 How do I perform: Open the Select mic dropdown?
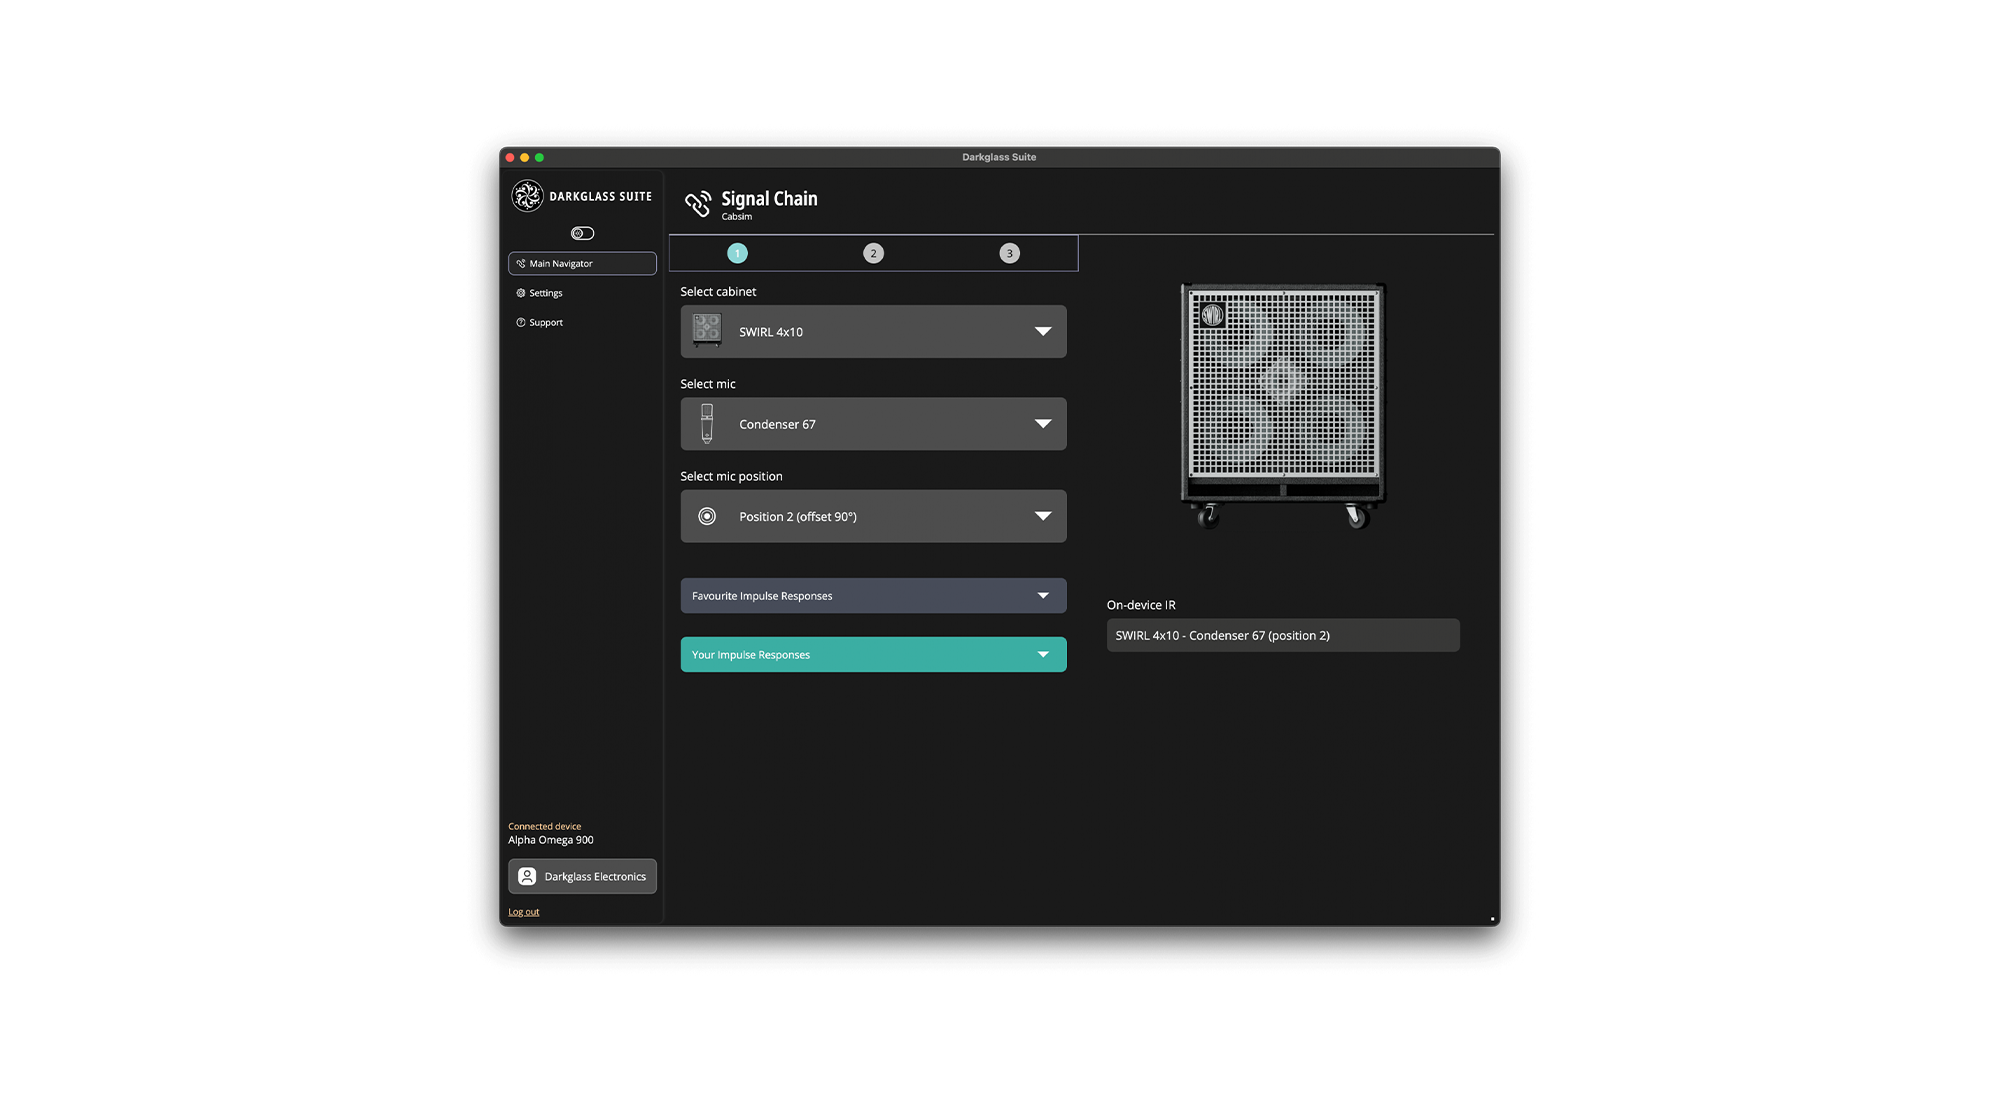pyautogui.click(x=1042, y=424)
